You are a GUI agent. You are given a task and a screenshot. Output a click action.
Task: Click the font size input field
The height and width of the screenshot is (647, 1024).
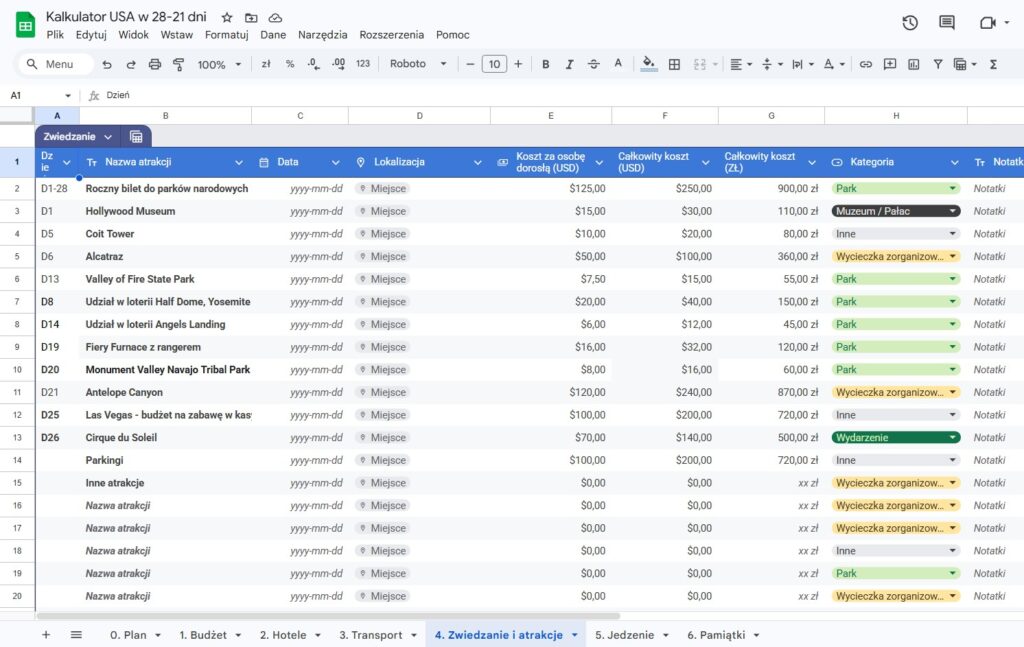pos(494,64)
